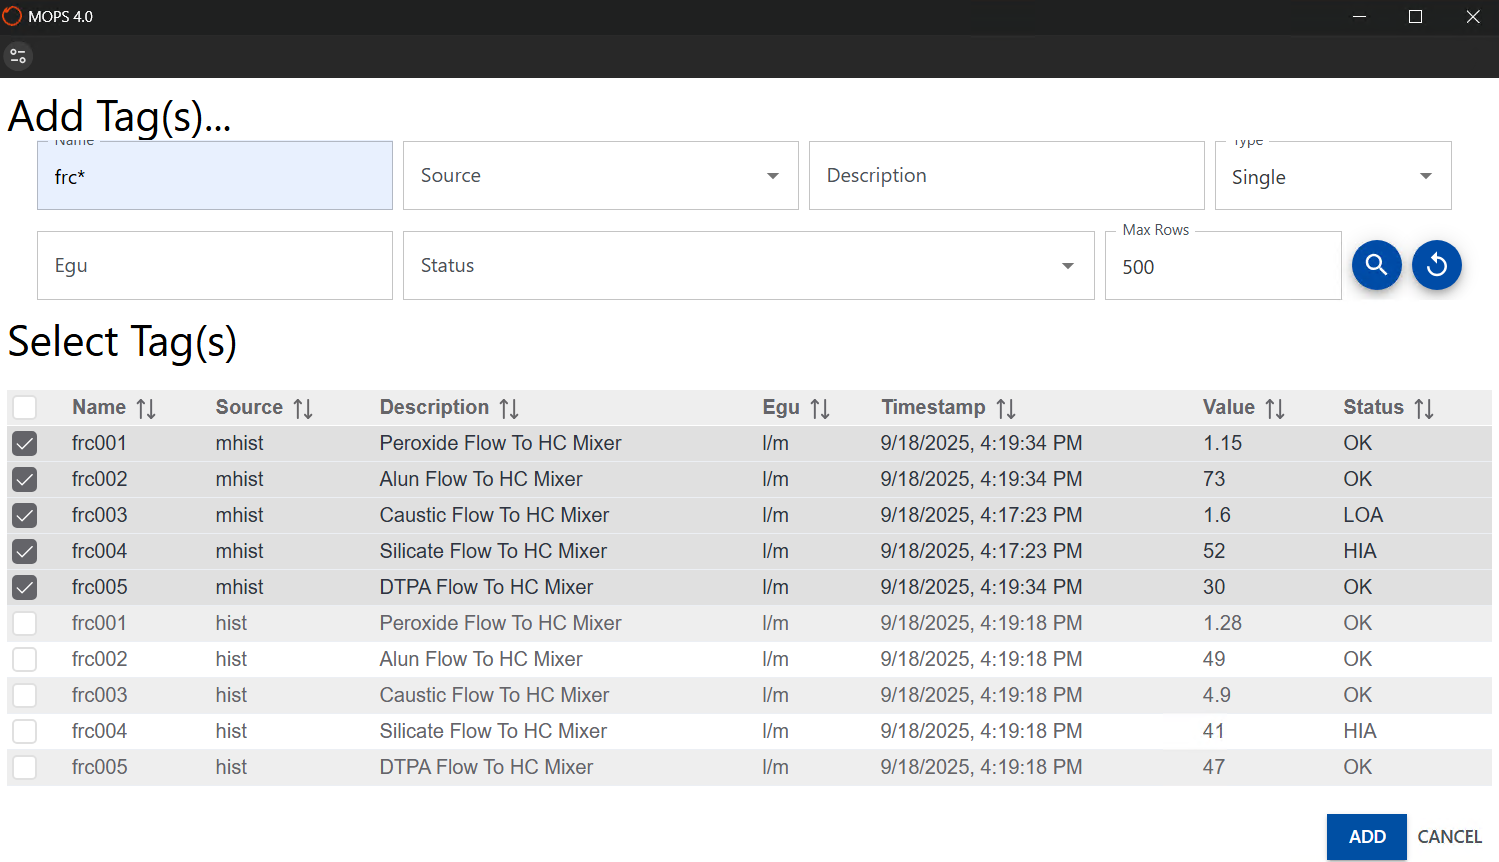This screenshot has width=1499, height=862.
Task: Sort by the Value column arrows
Action: [1275, 407]
